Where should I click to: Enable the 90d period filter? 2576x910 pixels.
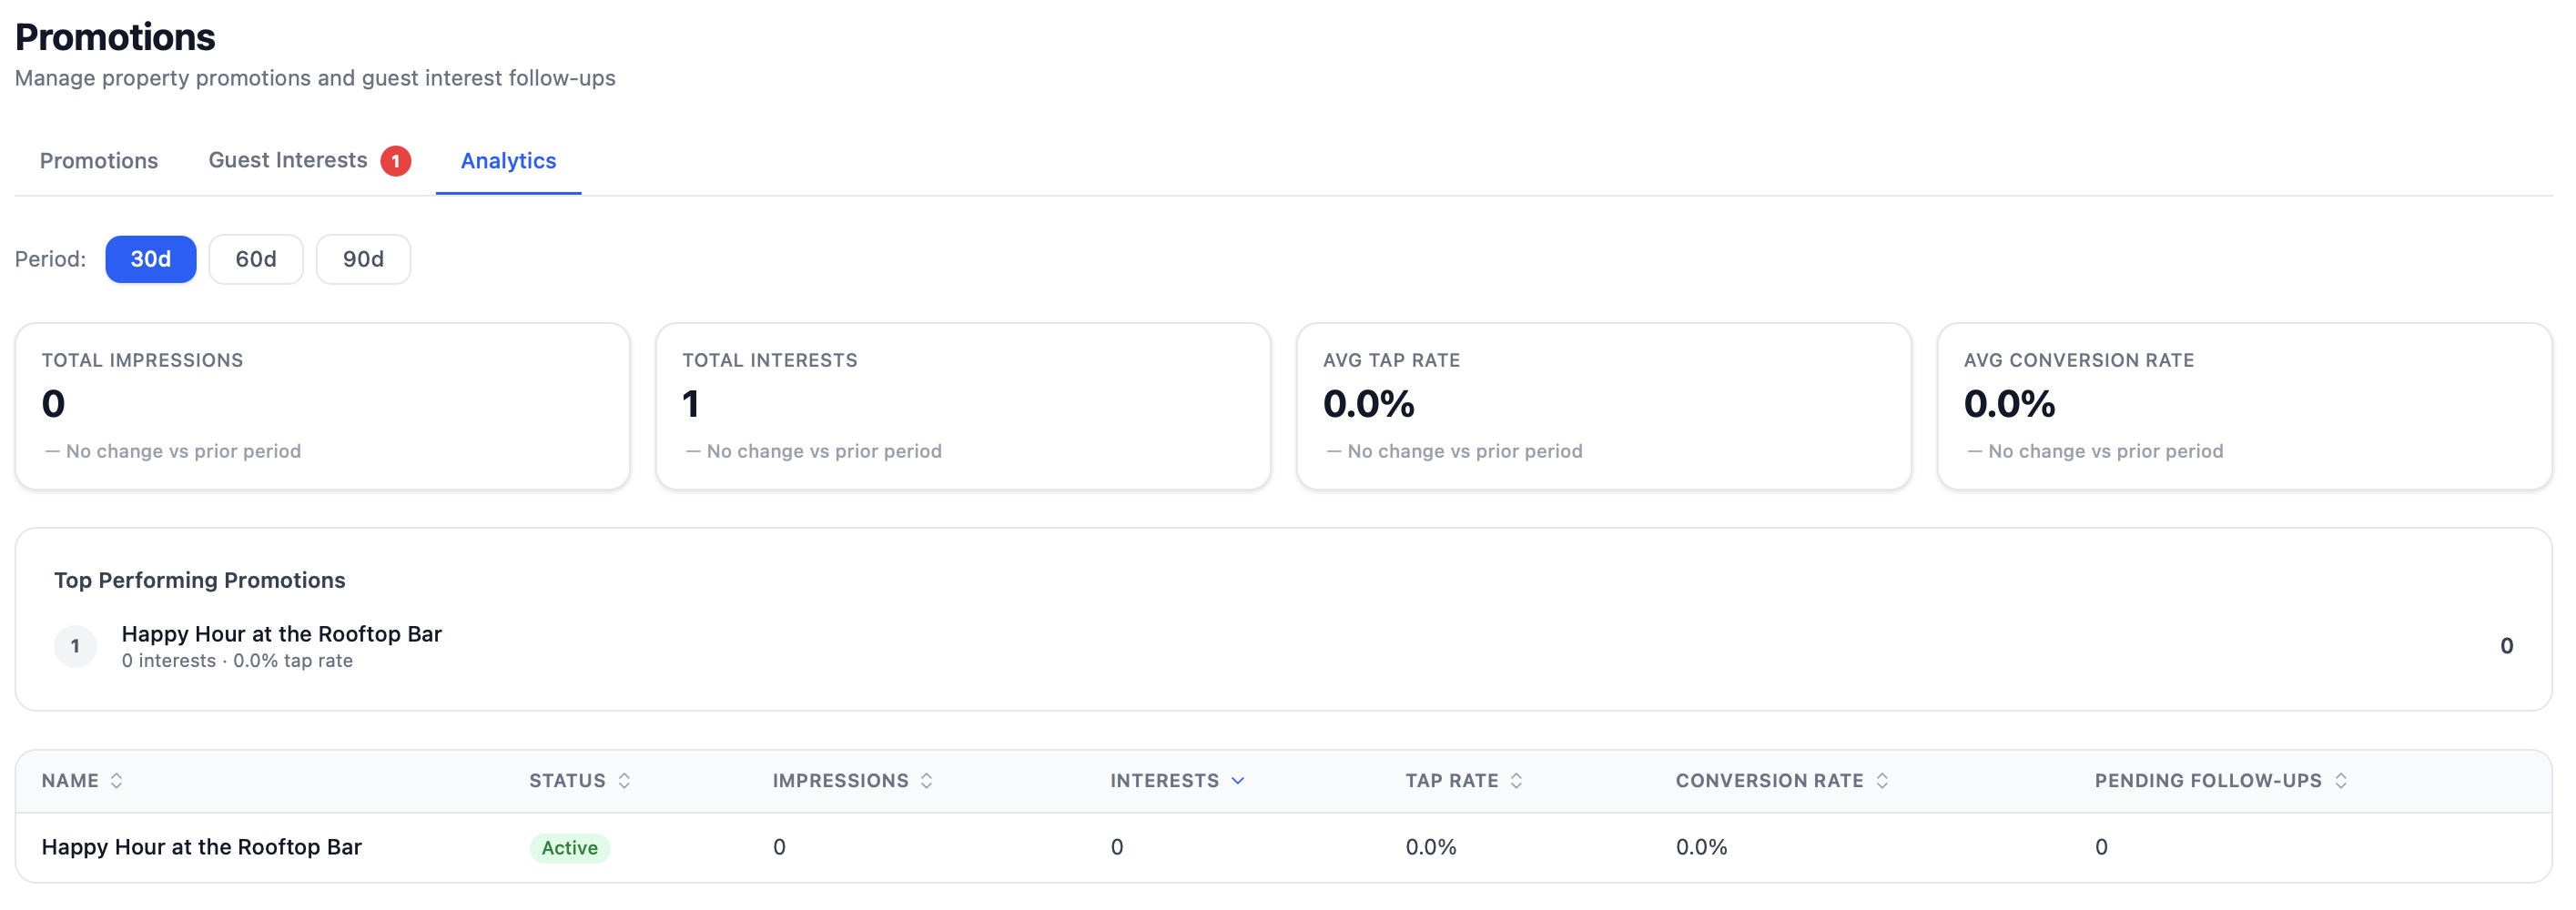tap(363, 259)
